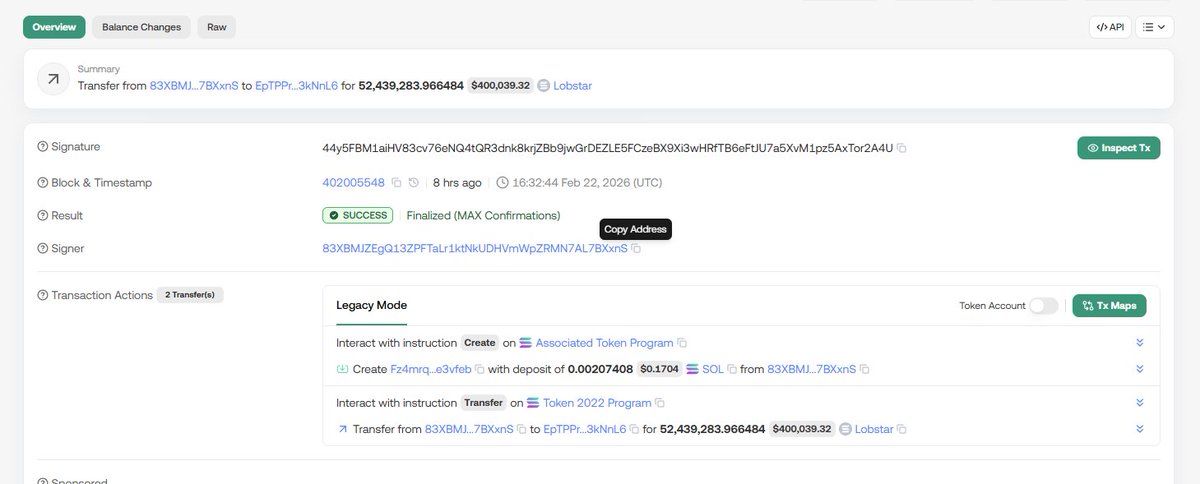Open Tx Maps
The image size is (1200, 484).
[1109, 305]
